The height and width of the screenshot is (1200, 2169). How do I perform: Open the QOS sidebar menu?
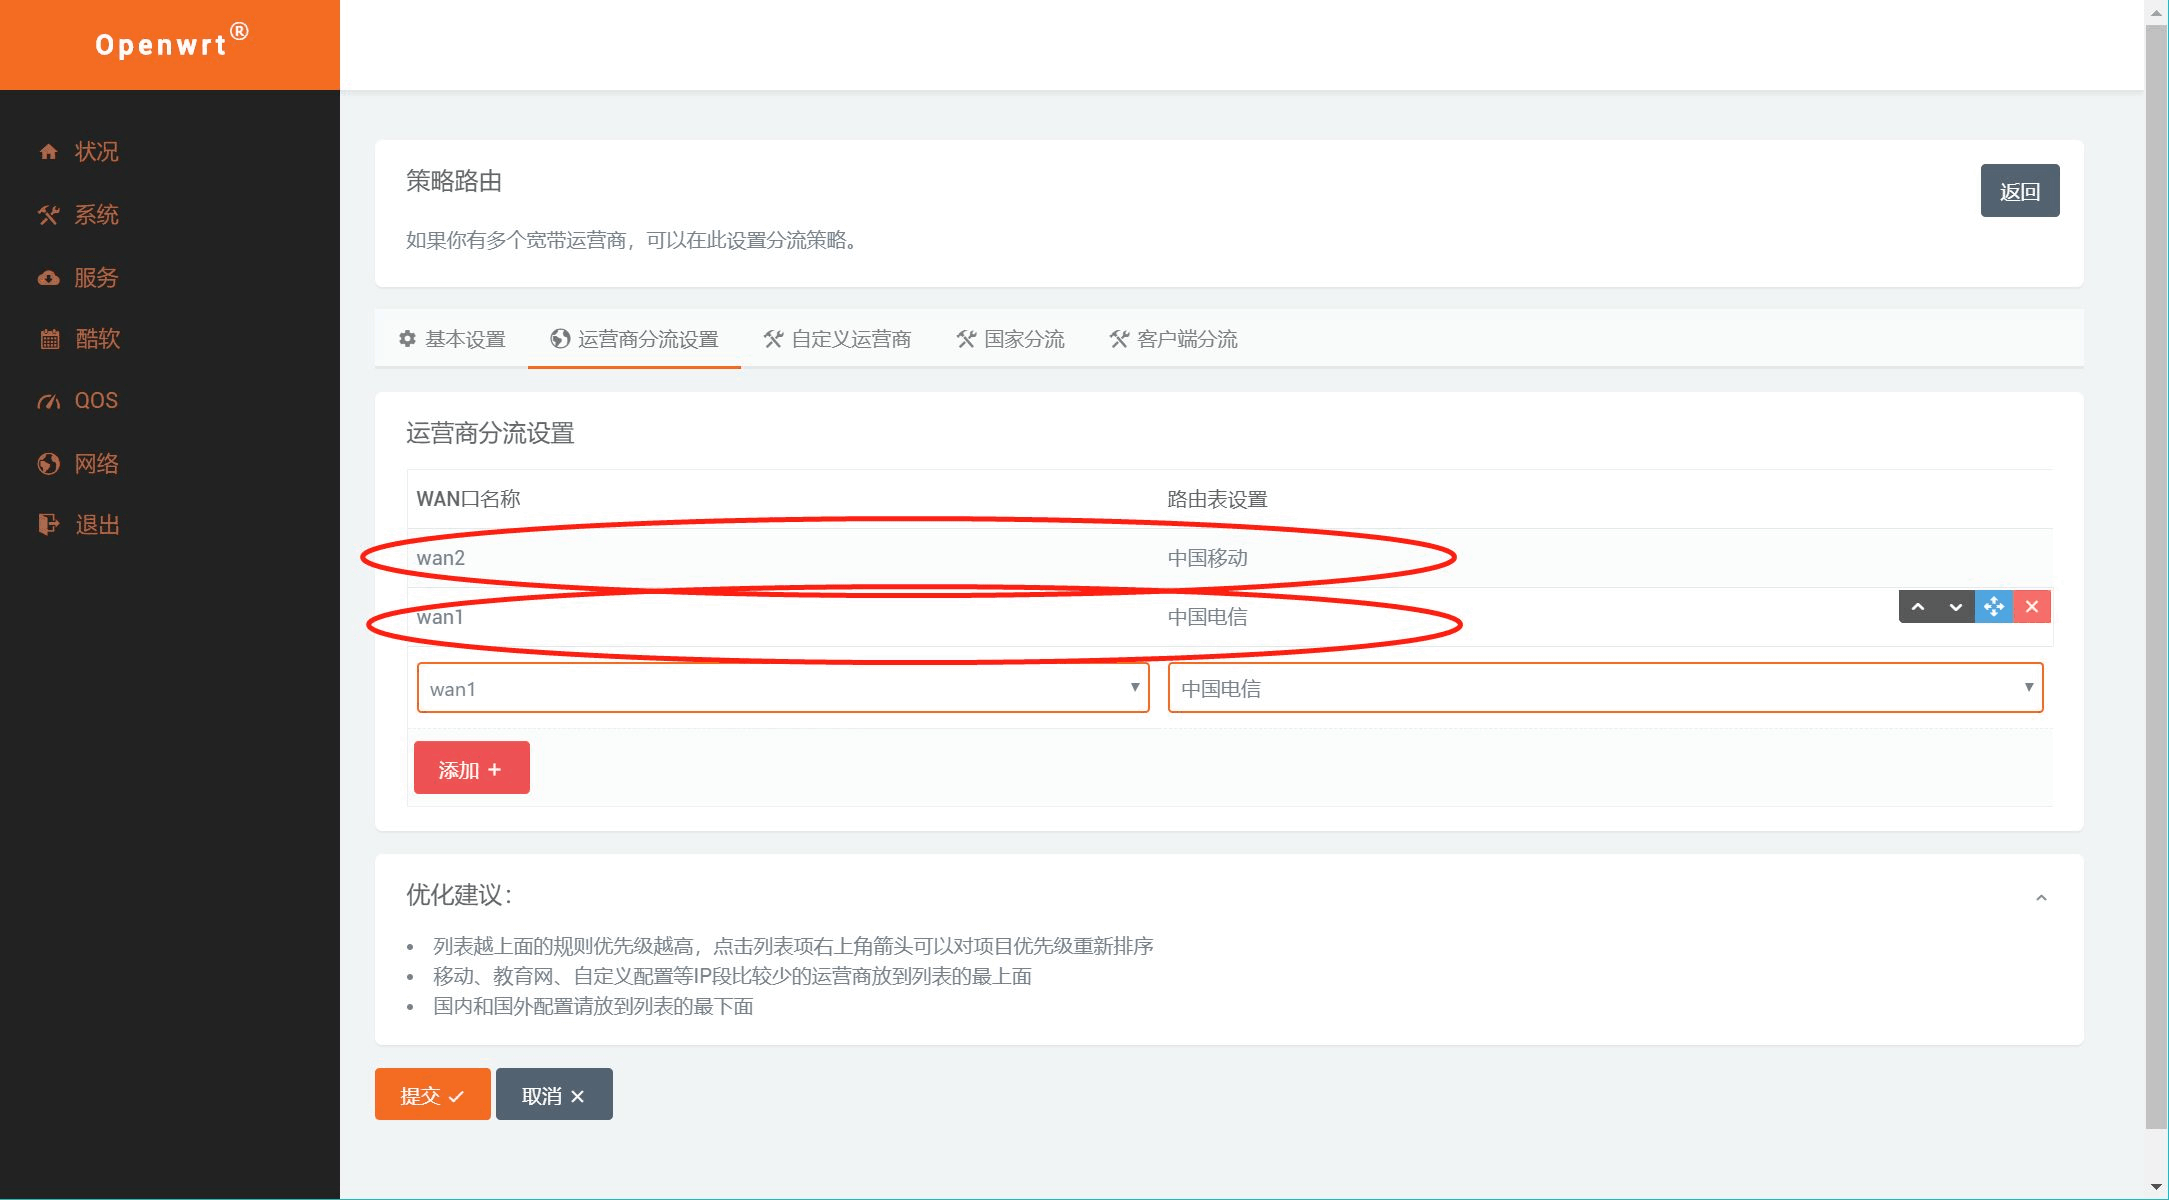(x=96, y=401)
